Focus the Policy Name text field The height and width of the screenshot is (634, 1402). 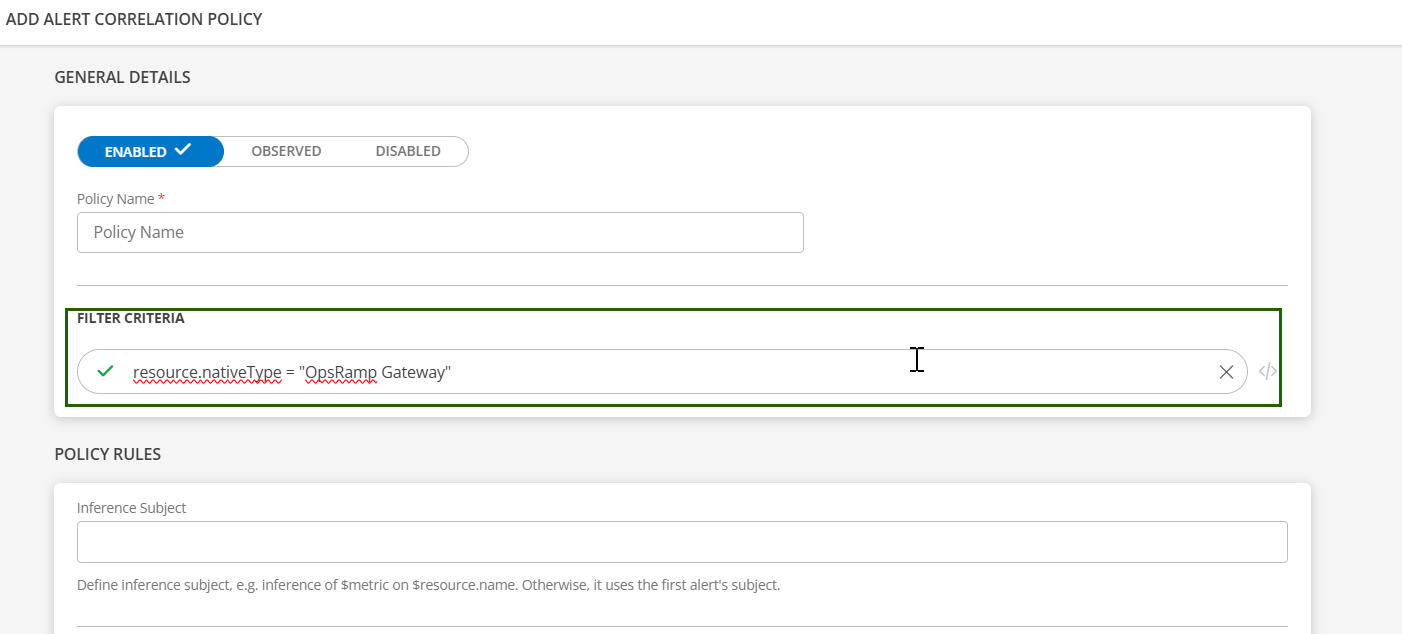point(440,232)
